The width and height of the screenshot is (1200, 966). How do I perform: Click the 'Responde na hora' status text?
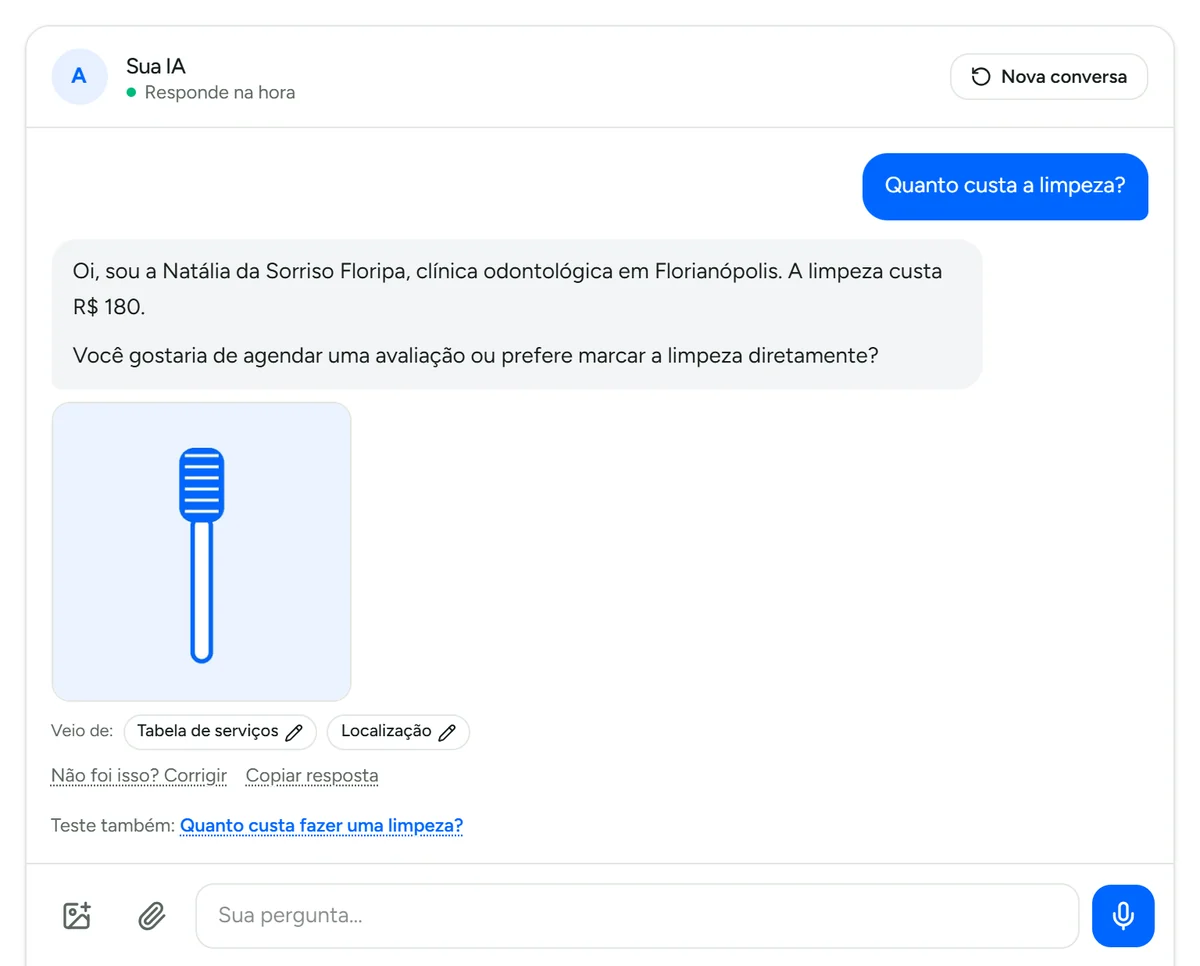220,93
